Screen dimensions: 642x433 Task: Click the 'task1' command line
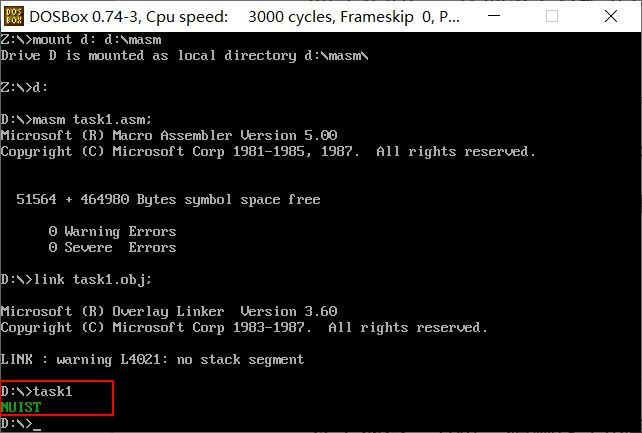[x=36, y=391]
